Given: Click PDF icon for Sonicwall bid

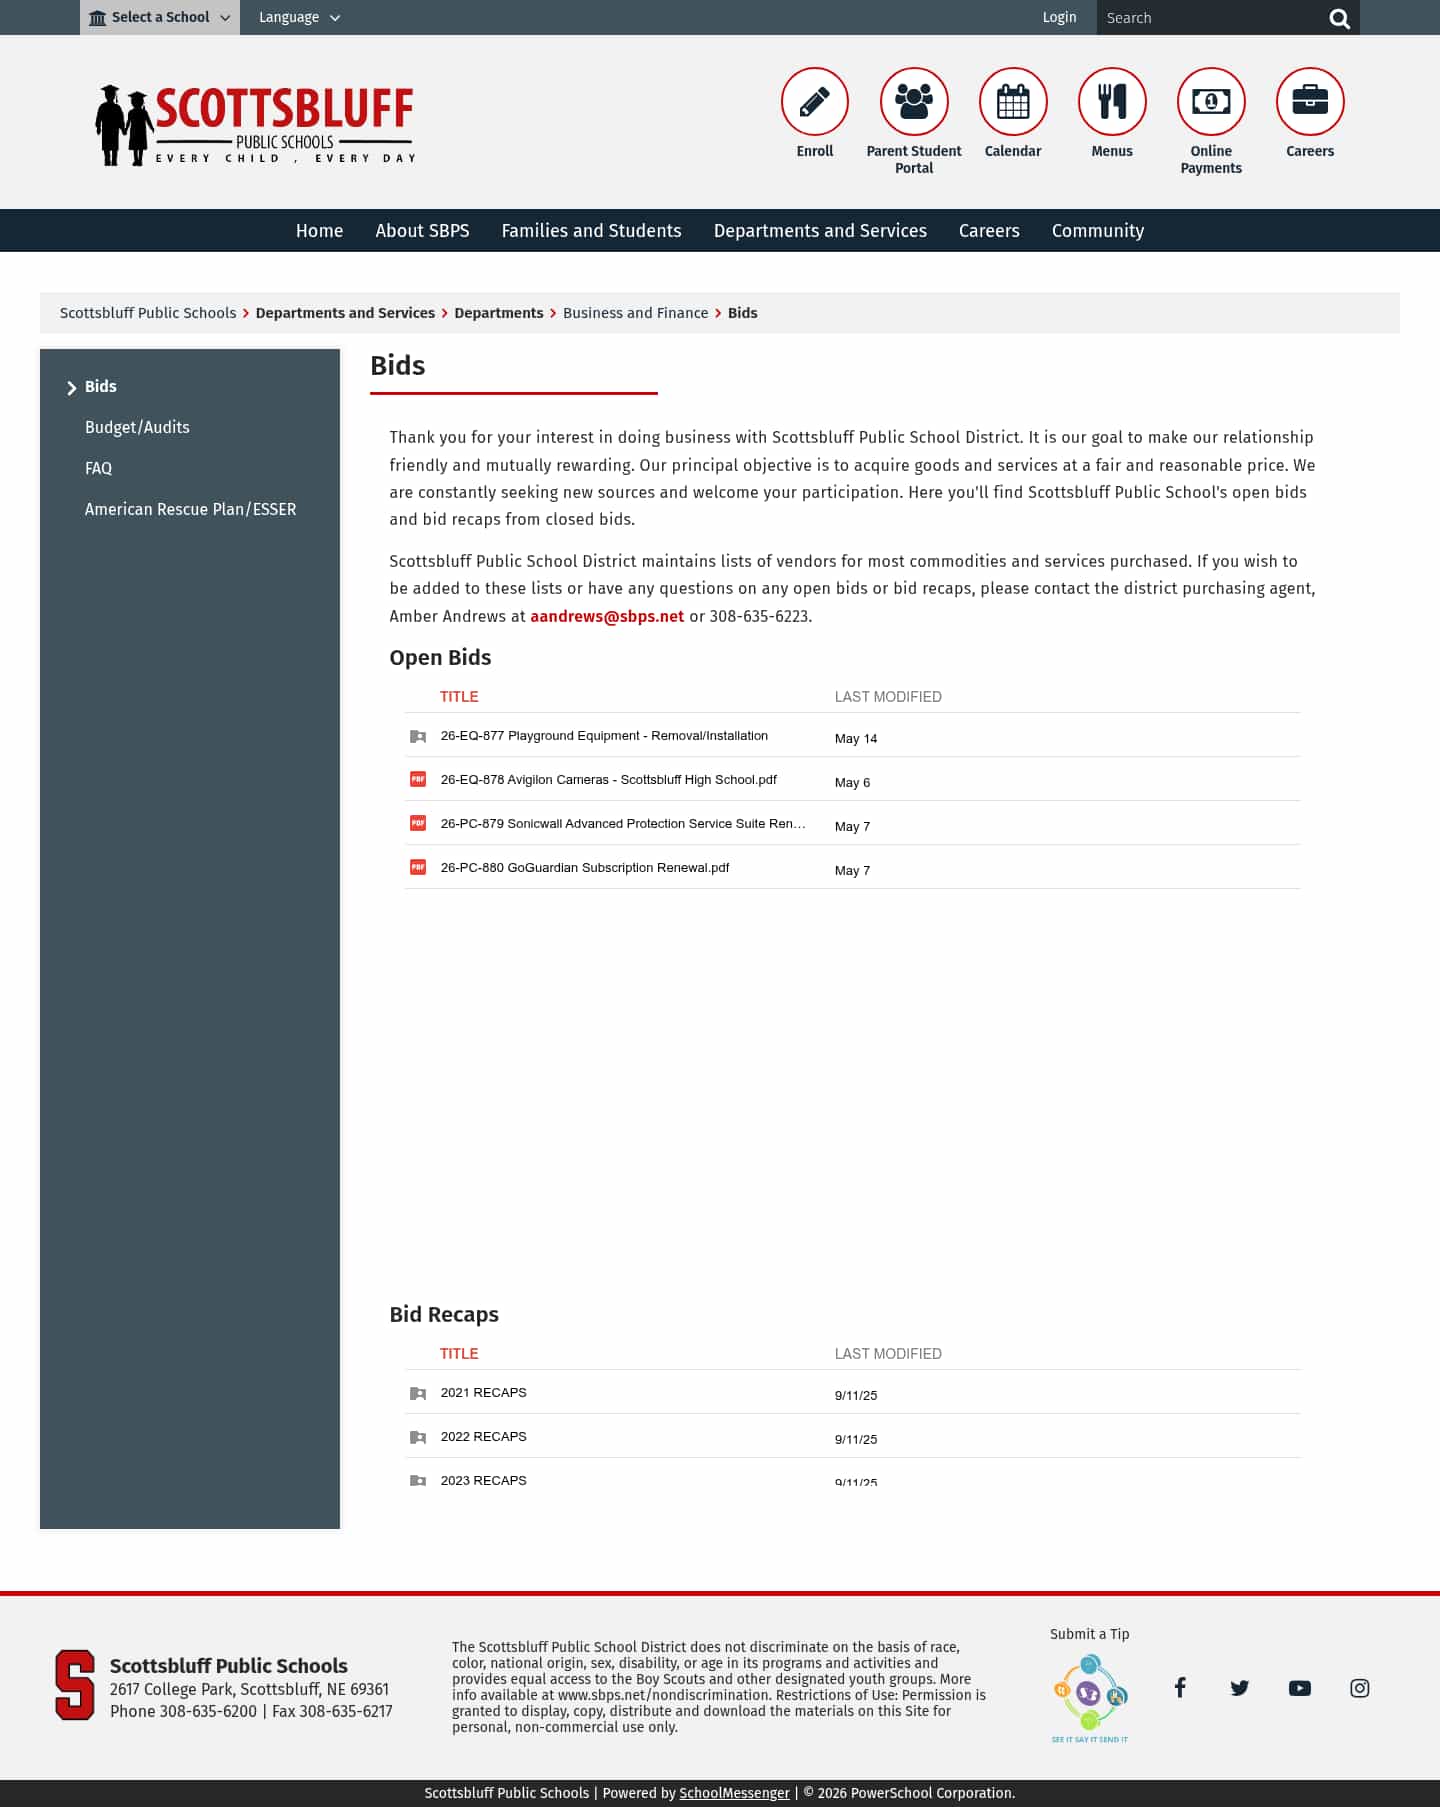Looking at the screenshot, I should (x=418, y=823).
